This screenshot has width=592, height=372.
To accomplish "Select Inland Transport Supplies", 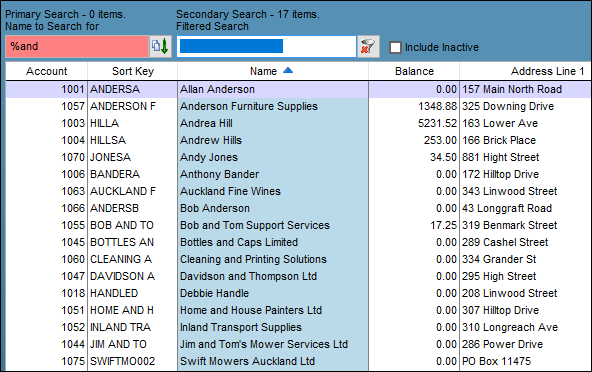I will coord(241,327).
